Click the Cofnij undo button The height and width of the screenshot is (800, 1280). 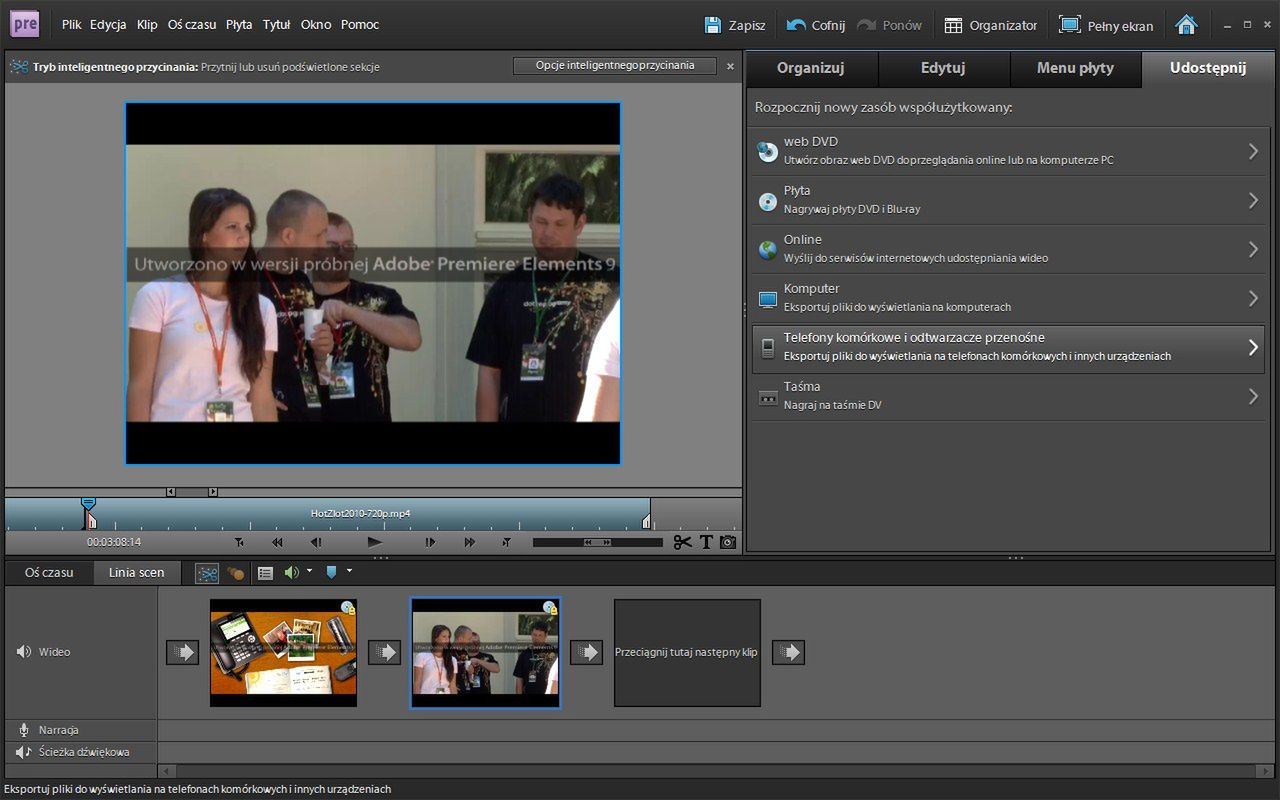(816, 25)
